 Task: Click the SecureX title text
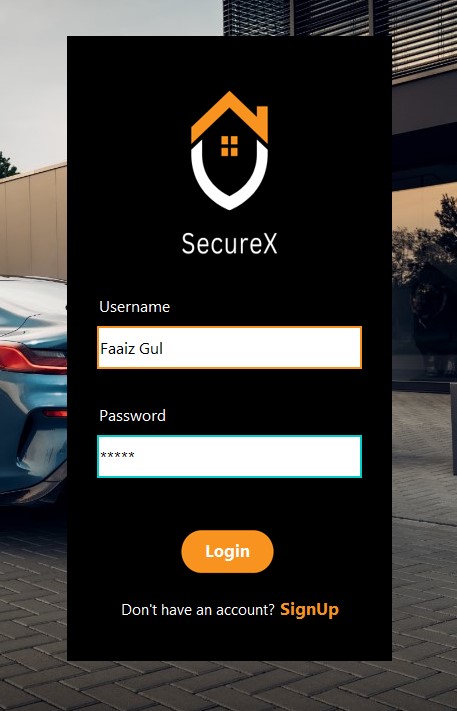229,244
